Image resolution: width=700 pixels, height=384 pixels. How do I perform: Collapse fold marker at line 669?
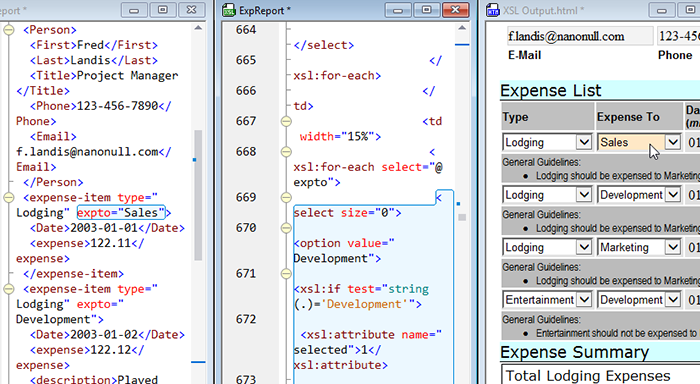tap(286, 197)
